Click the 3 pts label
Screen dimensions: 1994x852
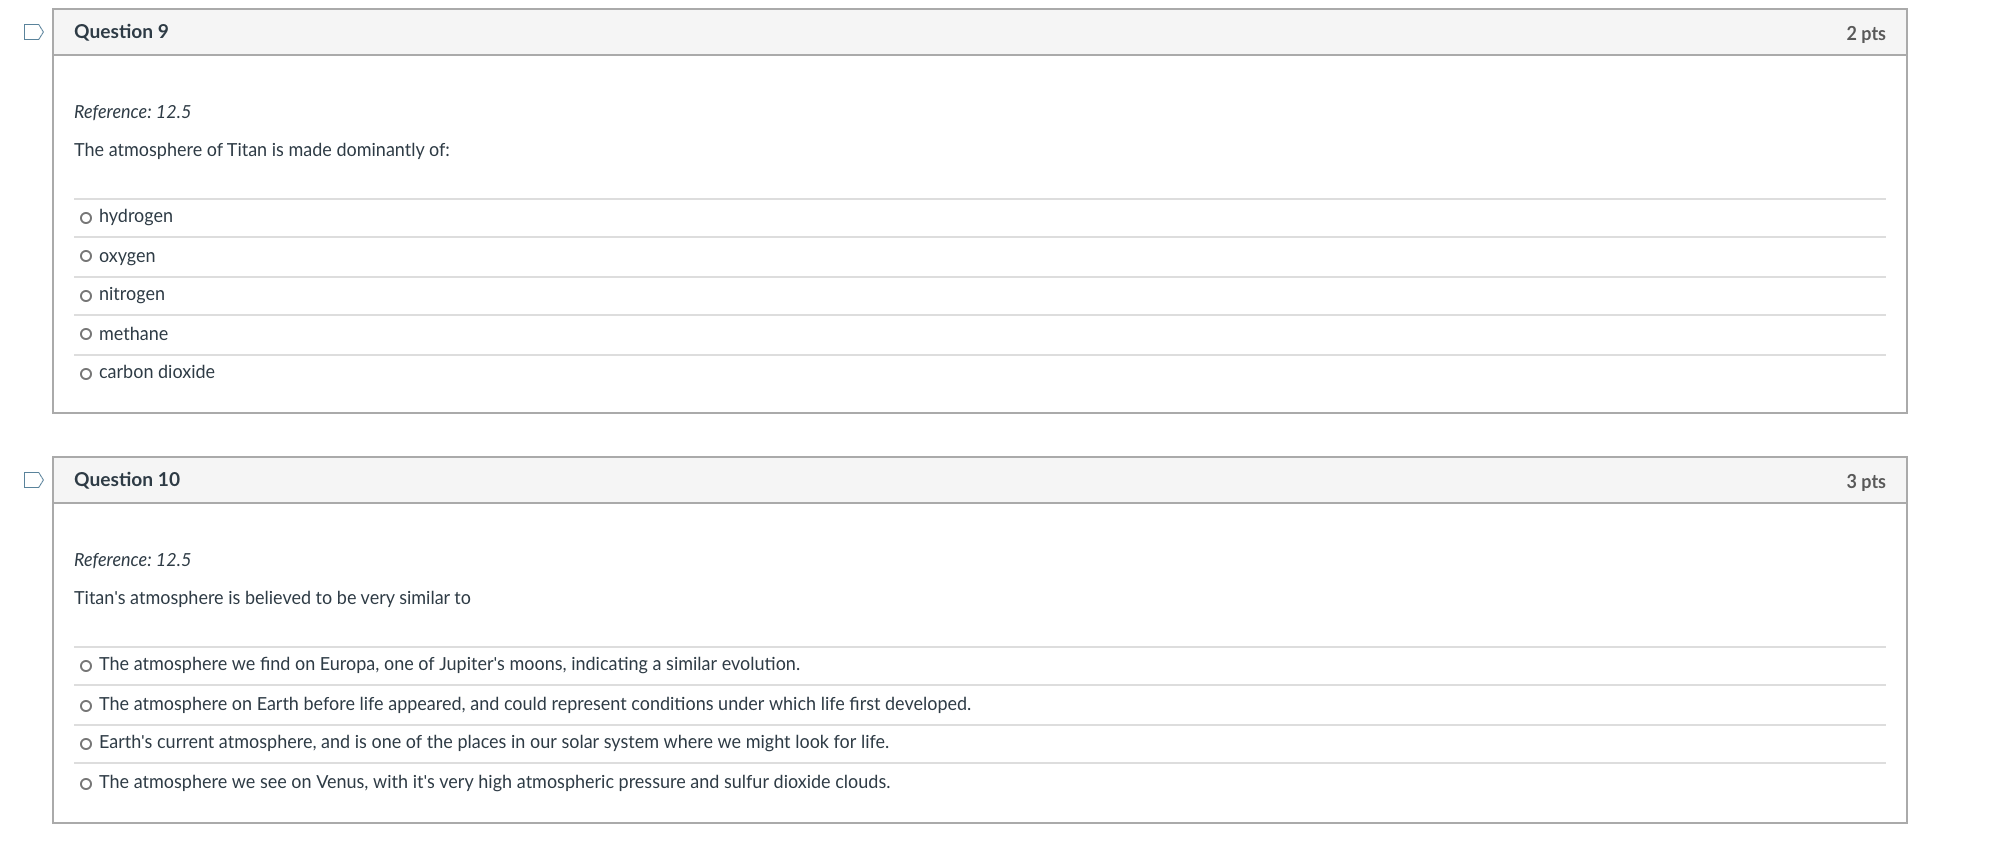click(x=1865, y=481)
